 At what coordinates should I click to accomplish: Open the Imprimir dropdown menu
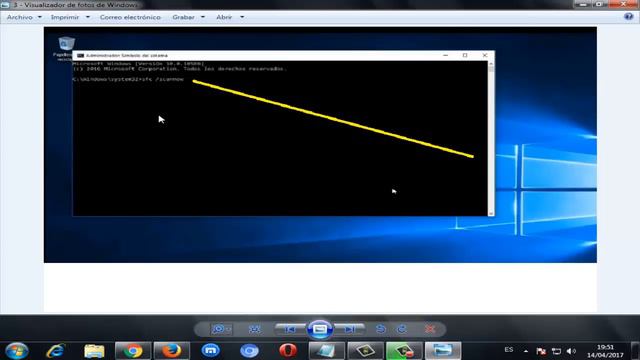tap(70, 17)
